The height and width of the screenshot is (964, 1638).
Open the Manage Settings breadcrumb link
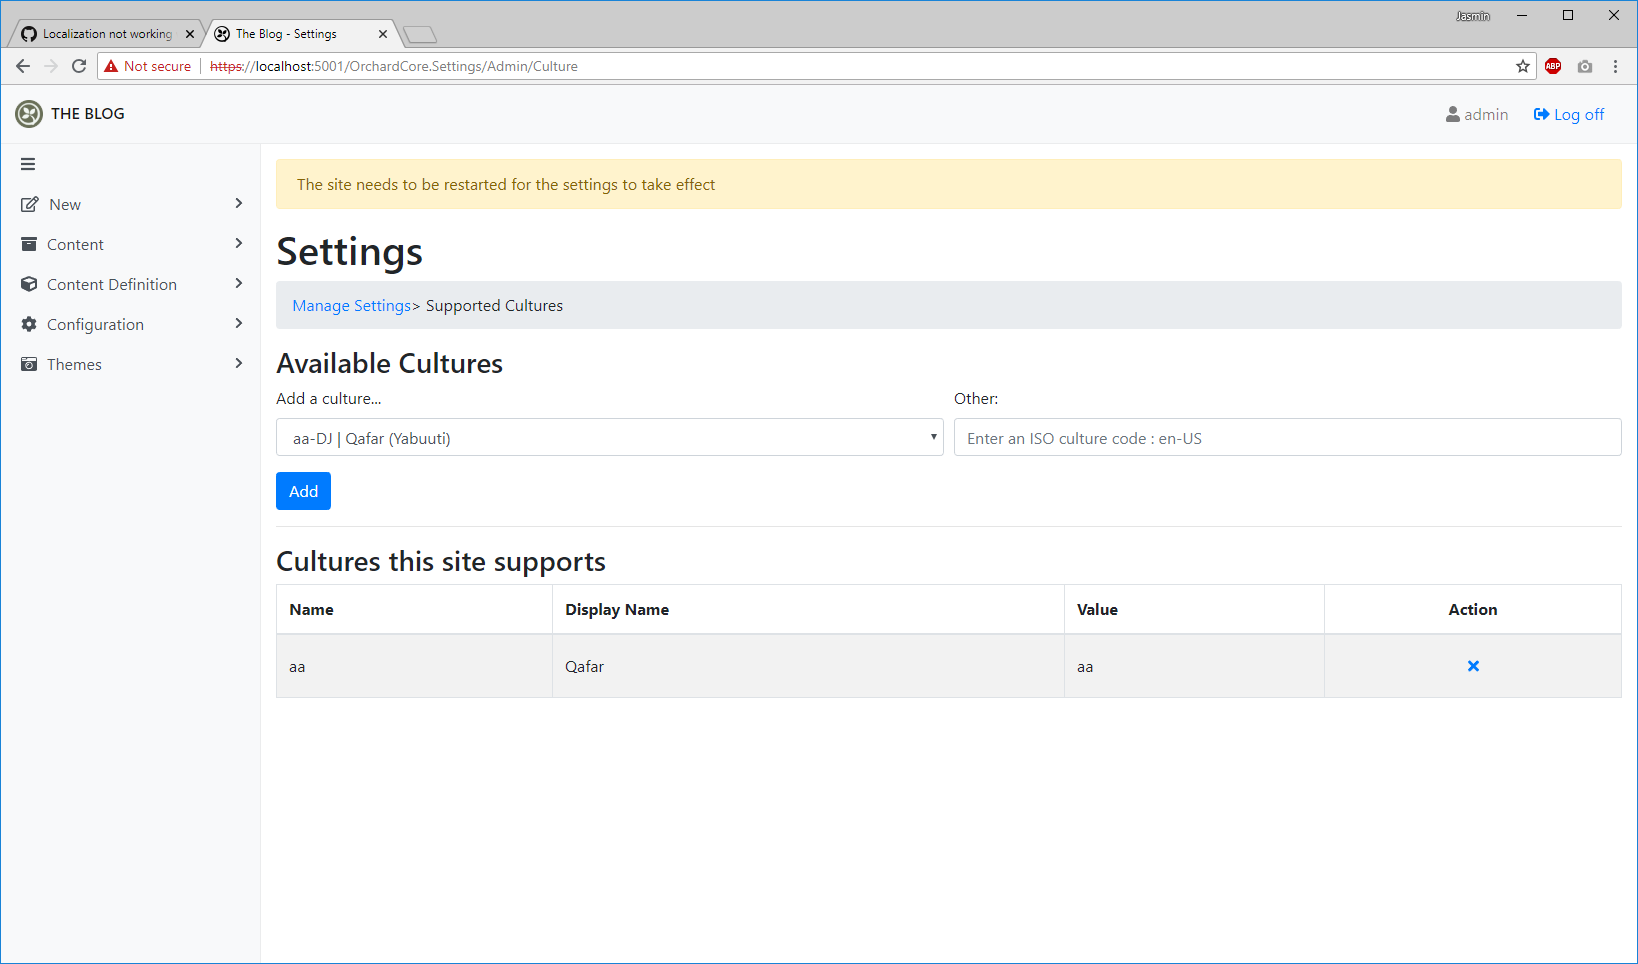click(351, 305)
